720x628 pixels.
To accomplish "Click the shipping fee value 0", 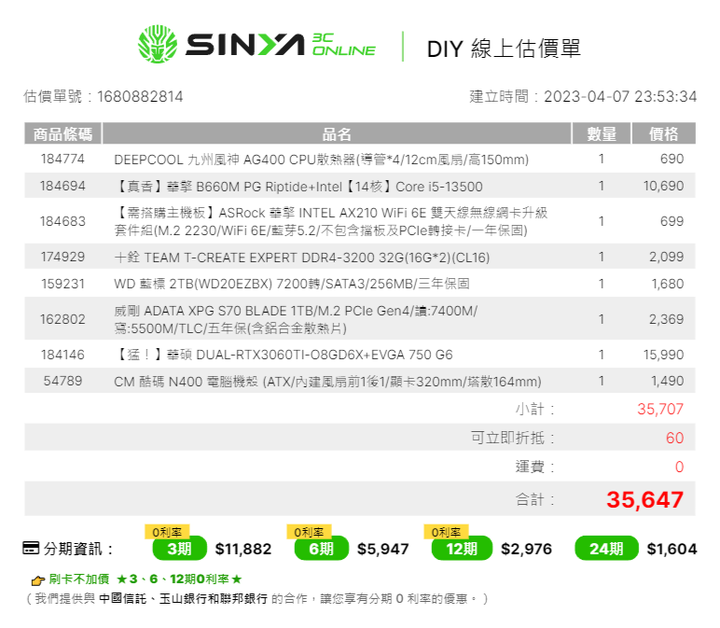I will (680, 467).
